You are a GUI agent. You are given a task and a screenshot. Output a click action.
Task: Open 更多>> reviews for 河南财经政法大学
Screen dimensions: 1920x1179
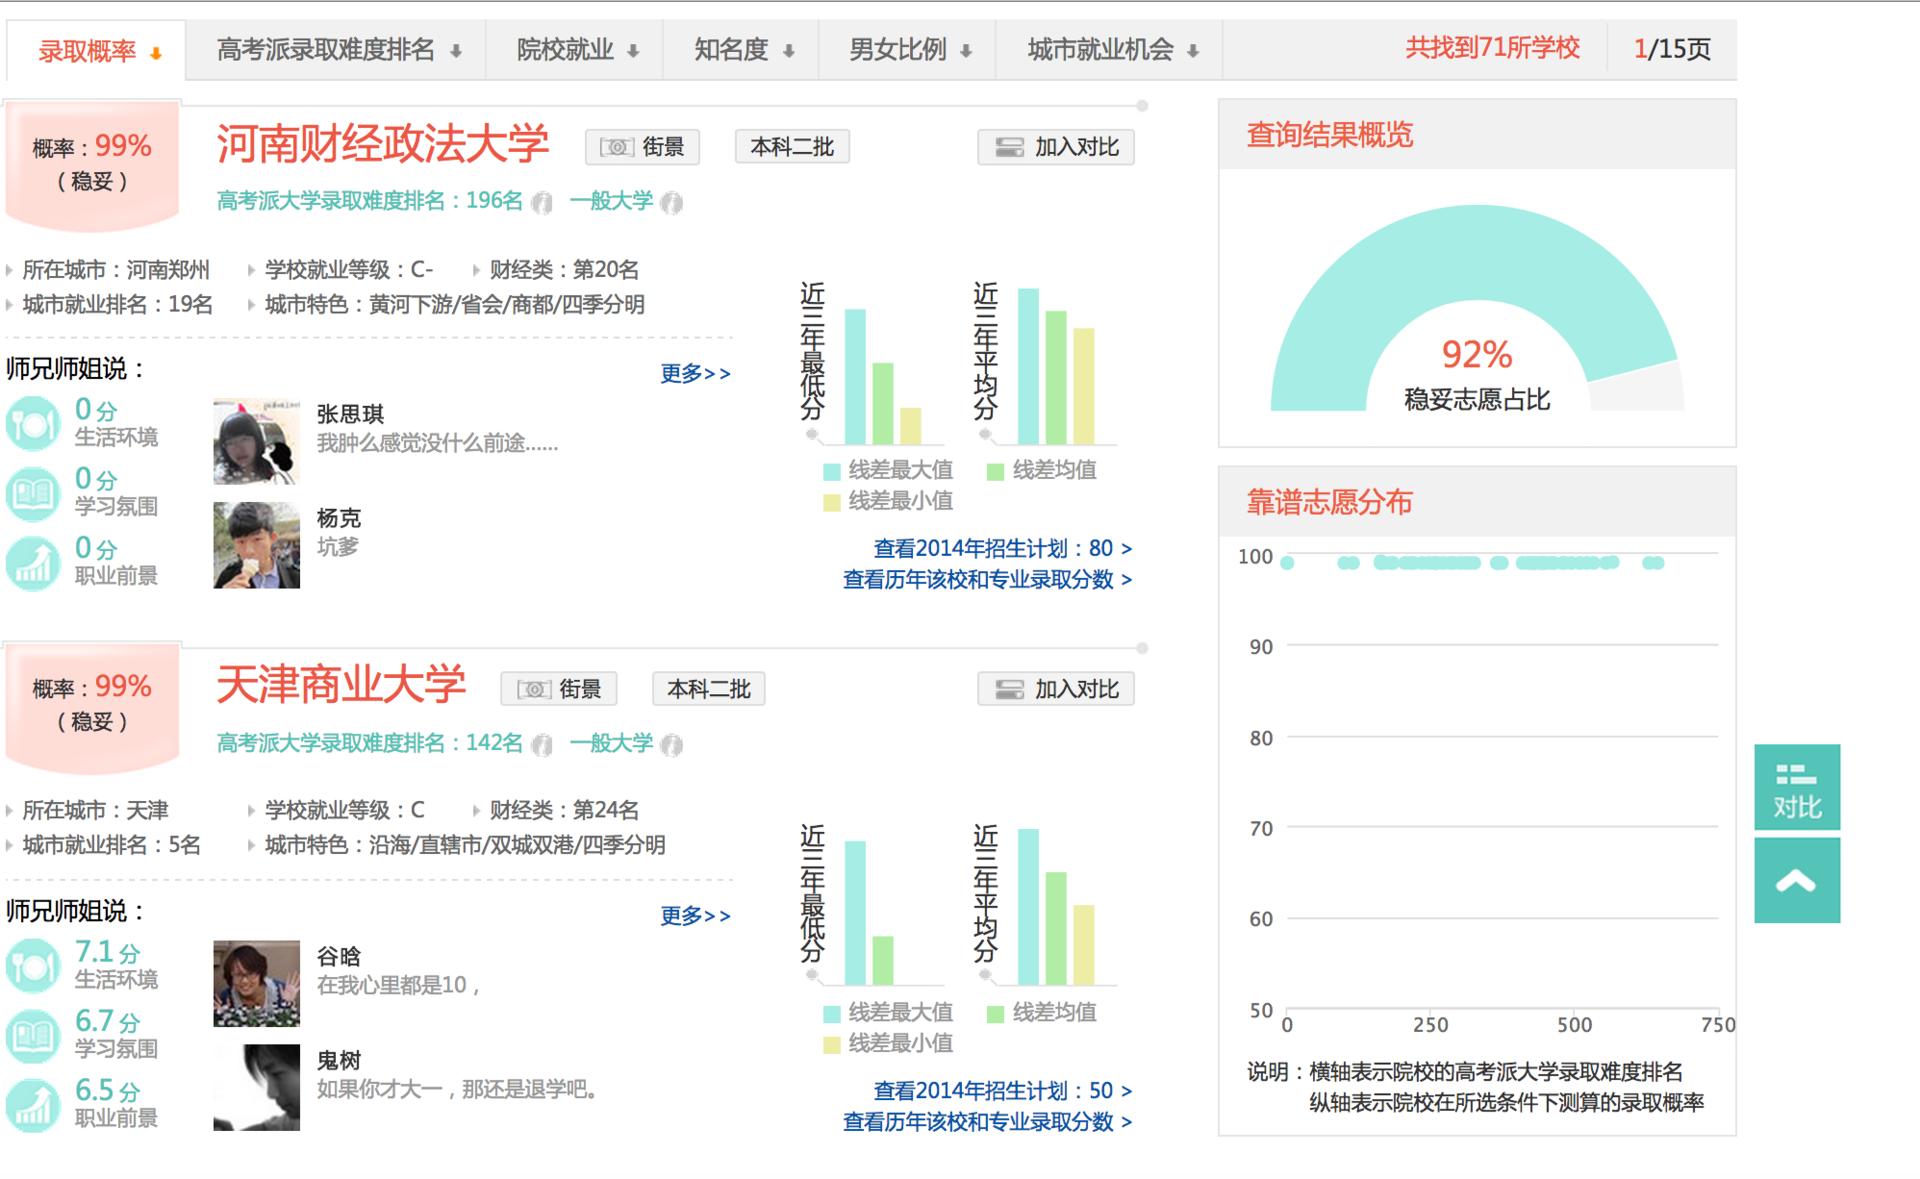coord(695,374)
